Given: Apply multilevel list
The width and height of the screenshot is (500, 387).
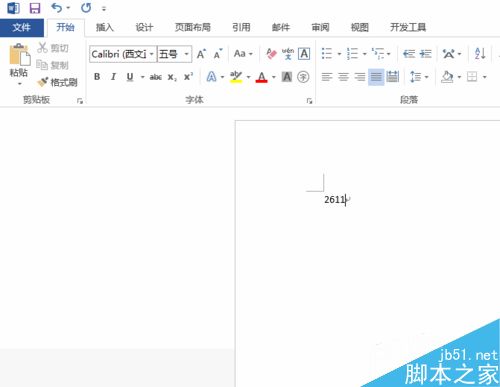Looking at the screenshot, I should (378, 54).
